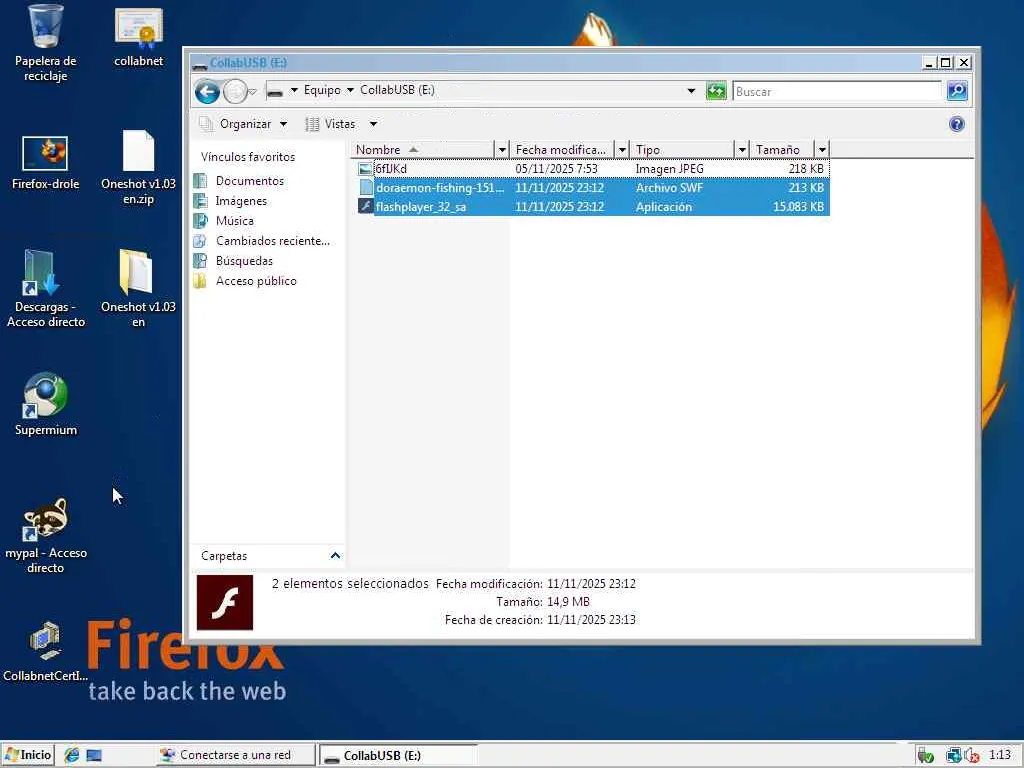
Task: Open the Acceso público favorite link
Action: [x=256, y=281]
